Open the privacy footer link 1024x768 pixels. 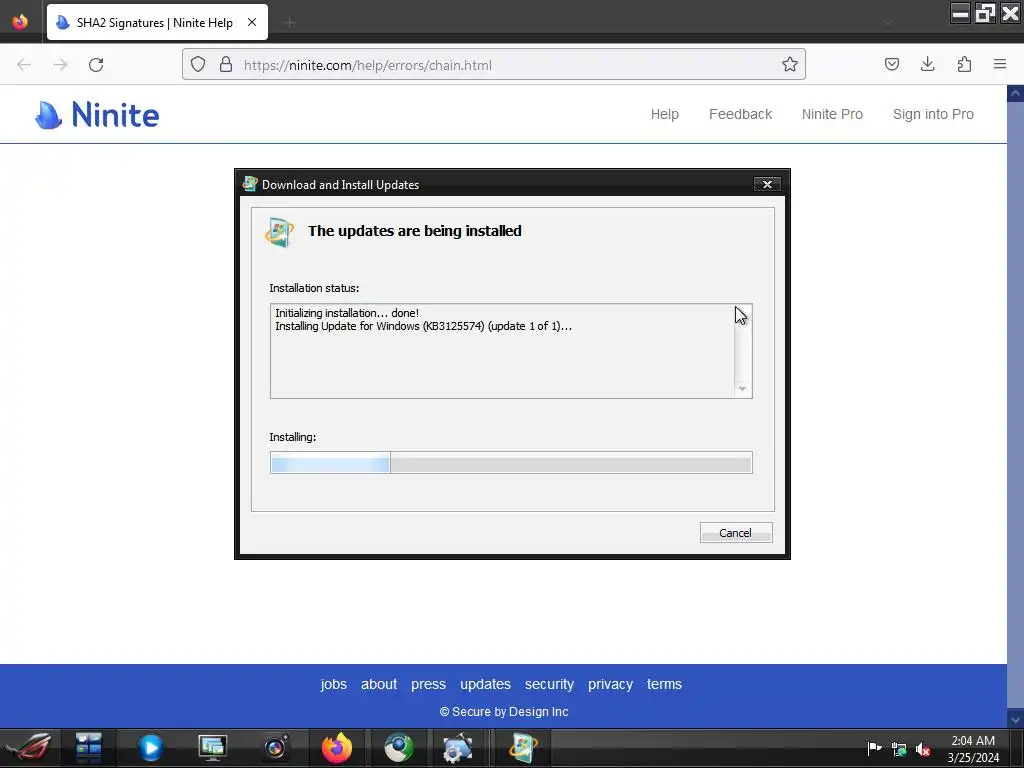611,684
